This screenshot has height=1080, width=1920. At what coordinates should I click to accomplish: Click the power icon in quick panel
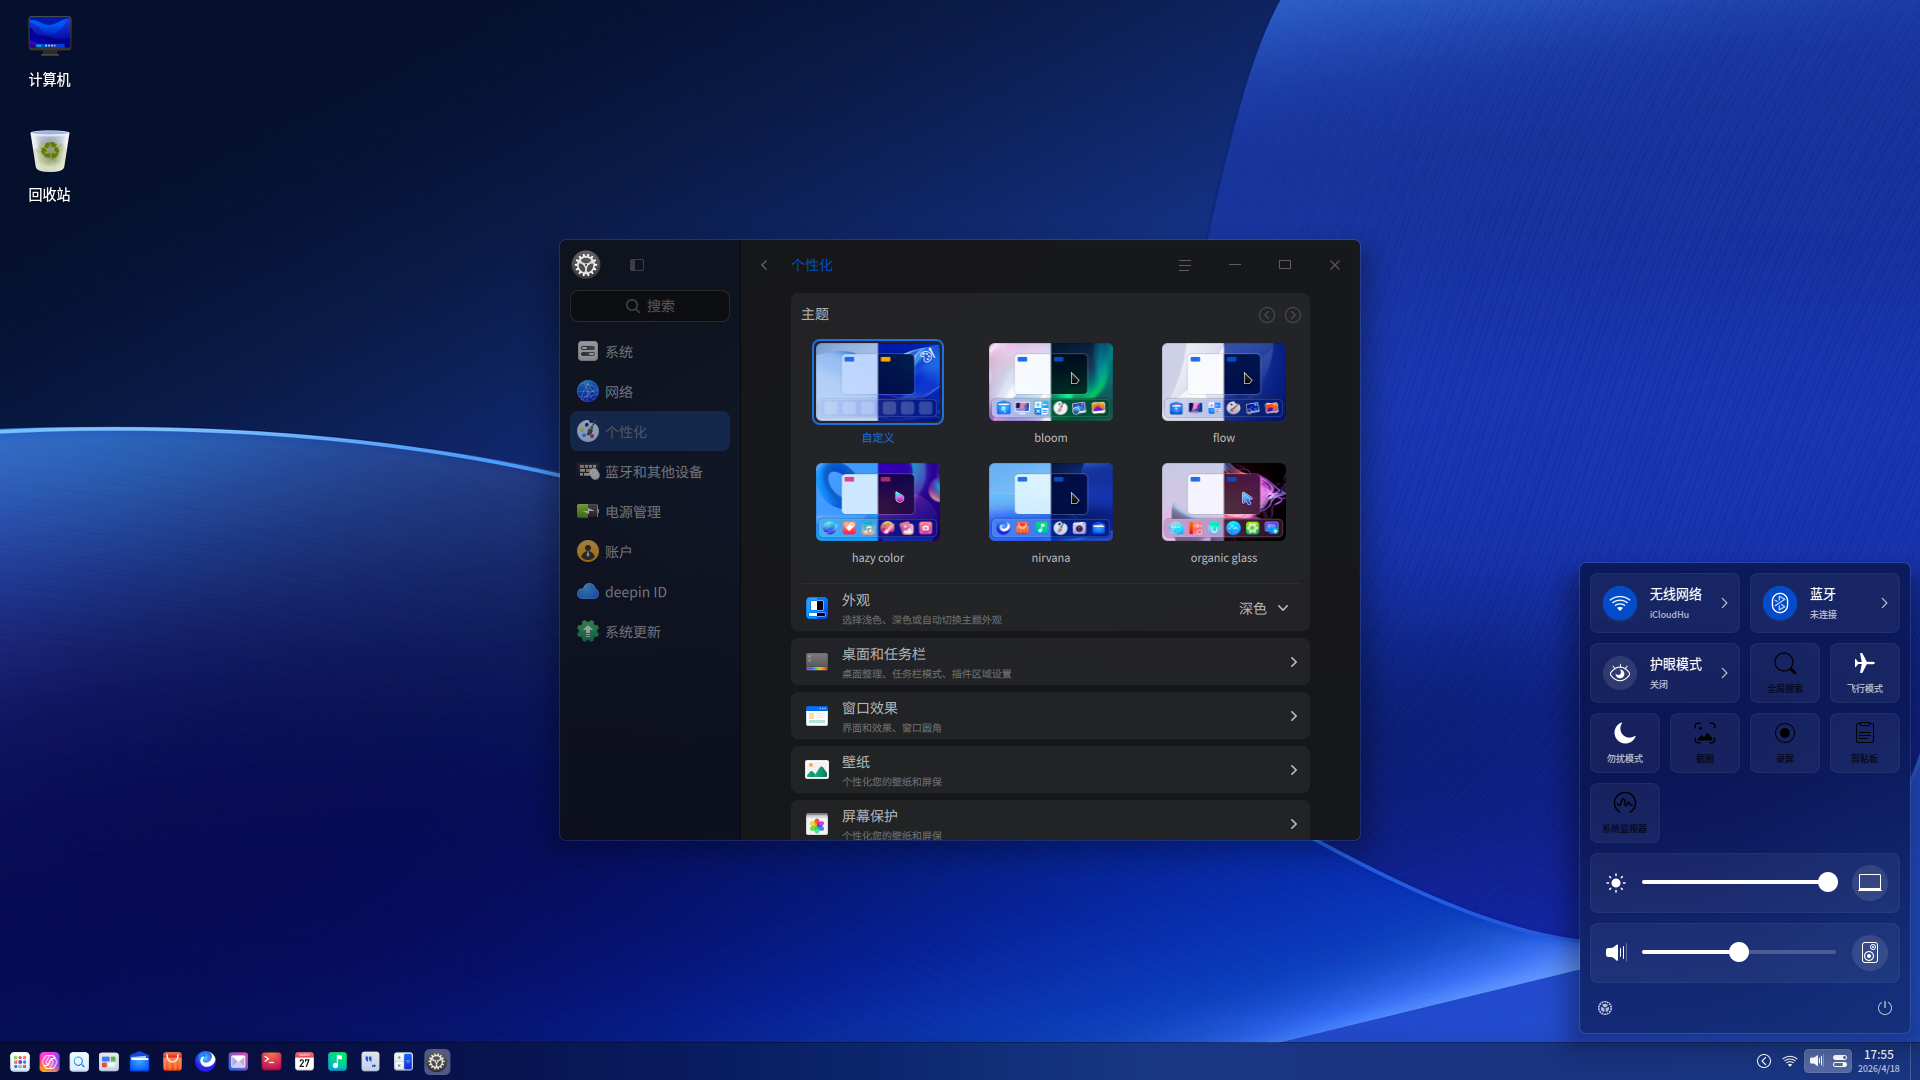[x=1884, y=1008]
